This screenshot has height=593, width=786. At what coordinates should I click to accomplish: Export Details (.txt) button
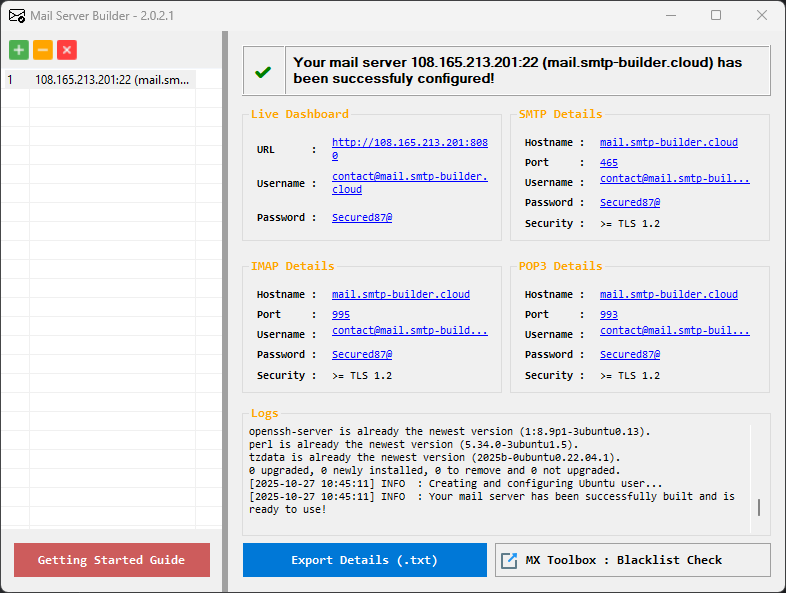coord(364,560)
